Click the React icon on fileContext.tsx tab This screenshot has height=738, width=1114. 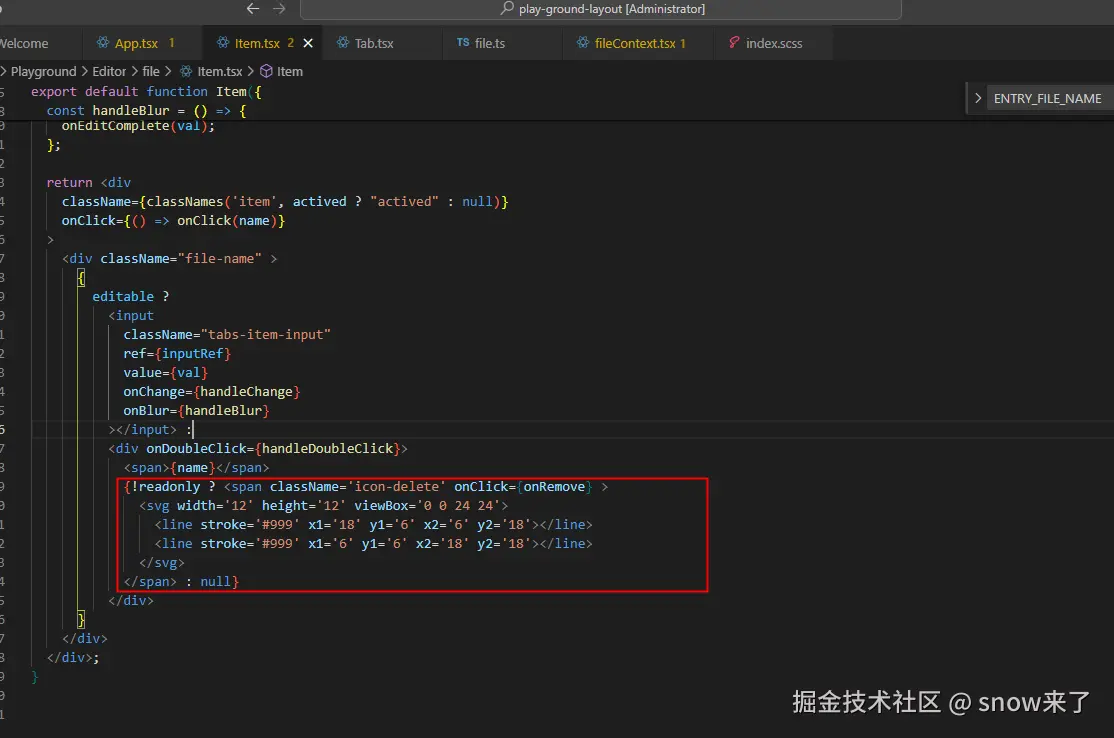pos(583,43)
